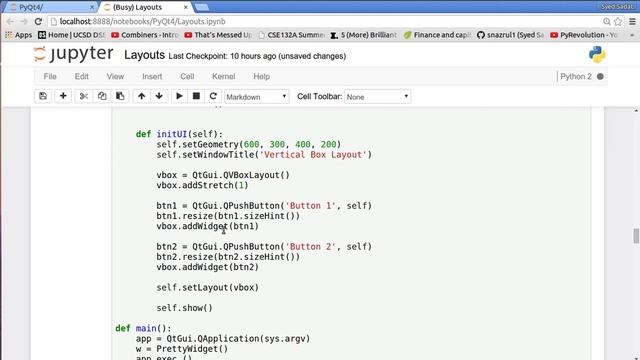Click the scrollbar up arrow

coord(636,111)
